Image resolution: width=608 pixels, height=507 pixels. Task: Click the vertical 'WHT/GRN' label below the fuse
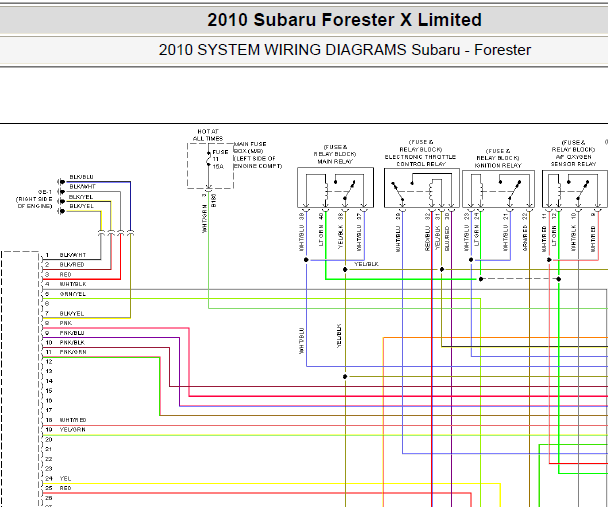click(205, 219)
